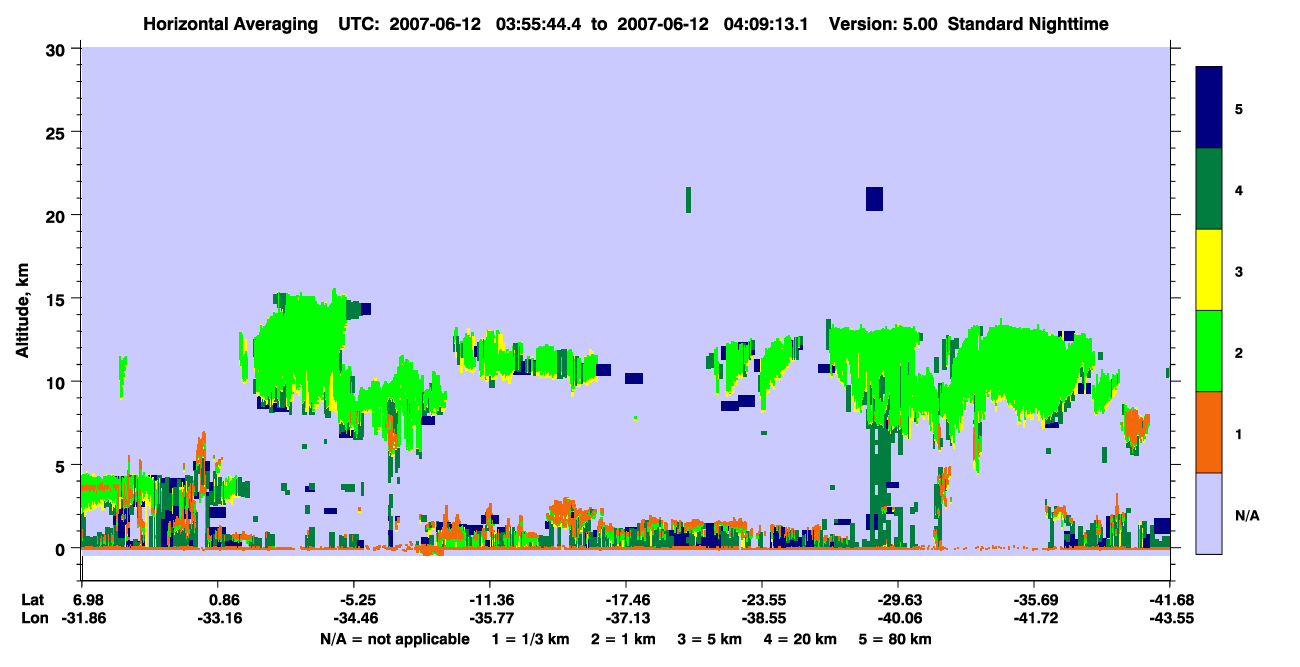The image size is (1300, 667).
Task: Click longitude value '-31.86'
Action: pyautogui.click(x=84, y=619)
